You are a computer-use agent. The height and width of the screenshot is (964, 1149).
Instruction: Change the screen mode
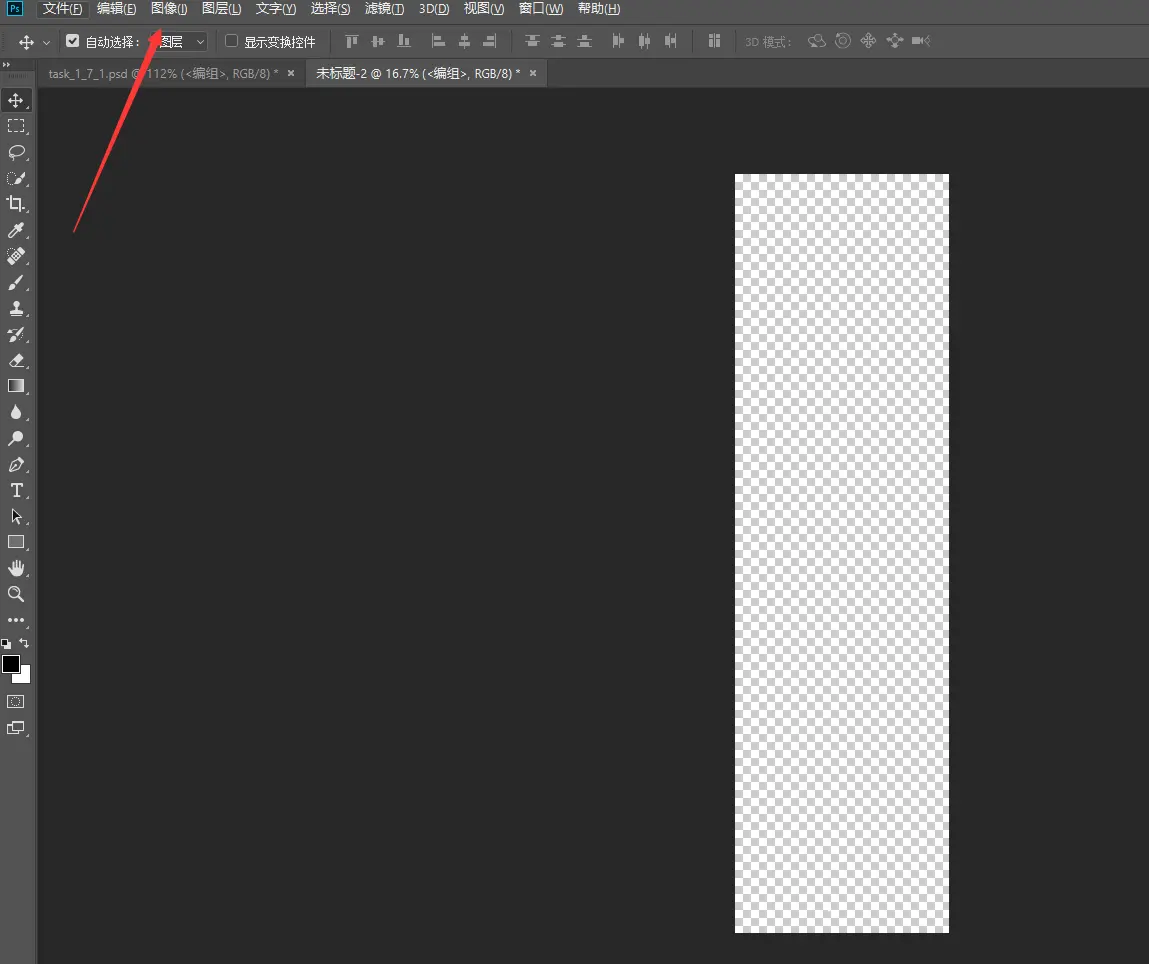(x=16, y=728)
